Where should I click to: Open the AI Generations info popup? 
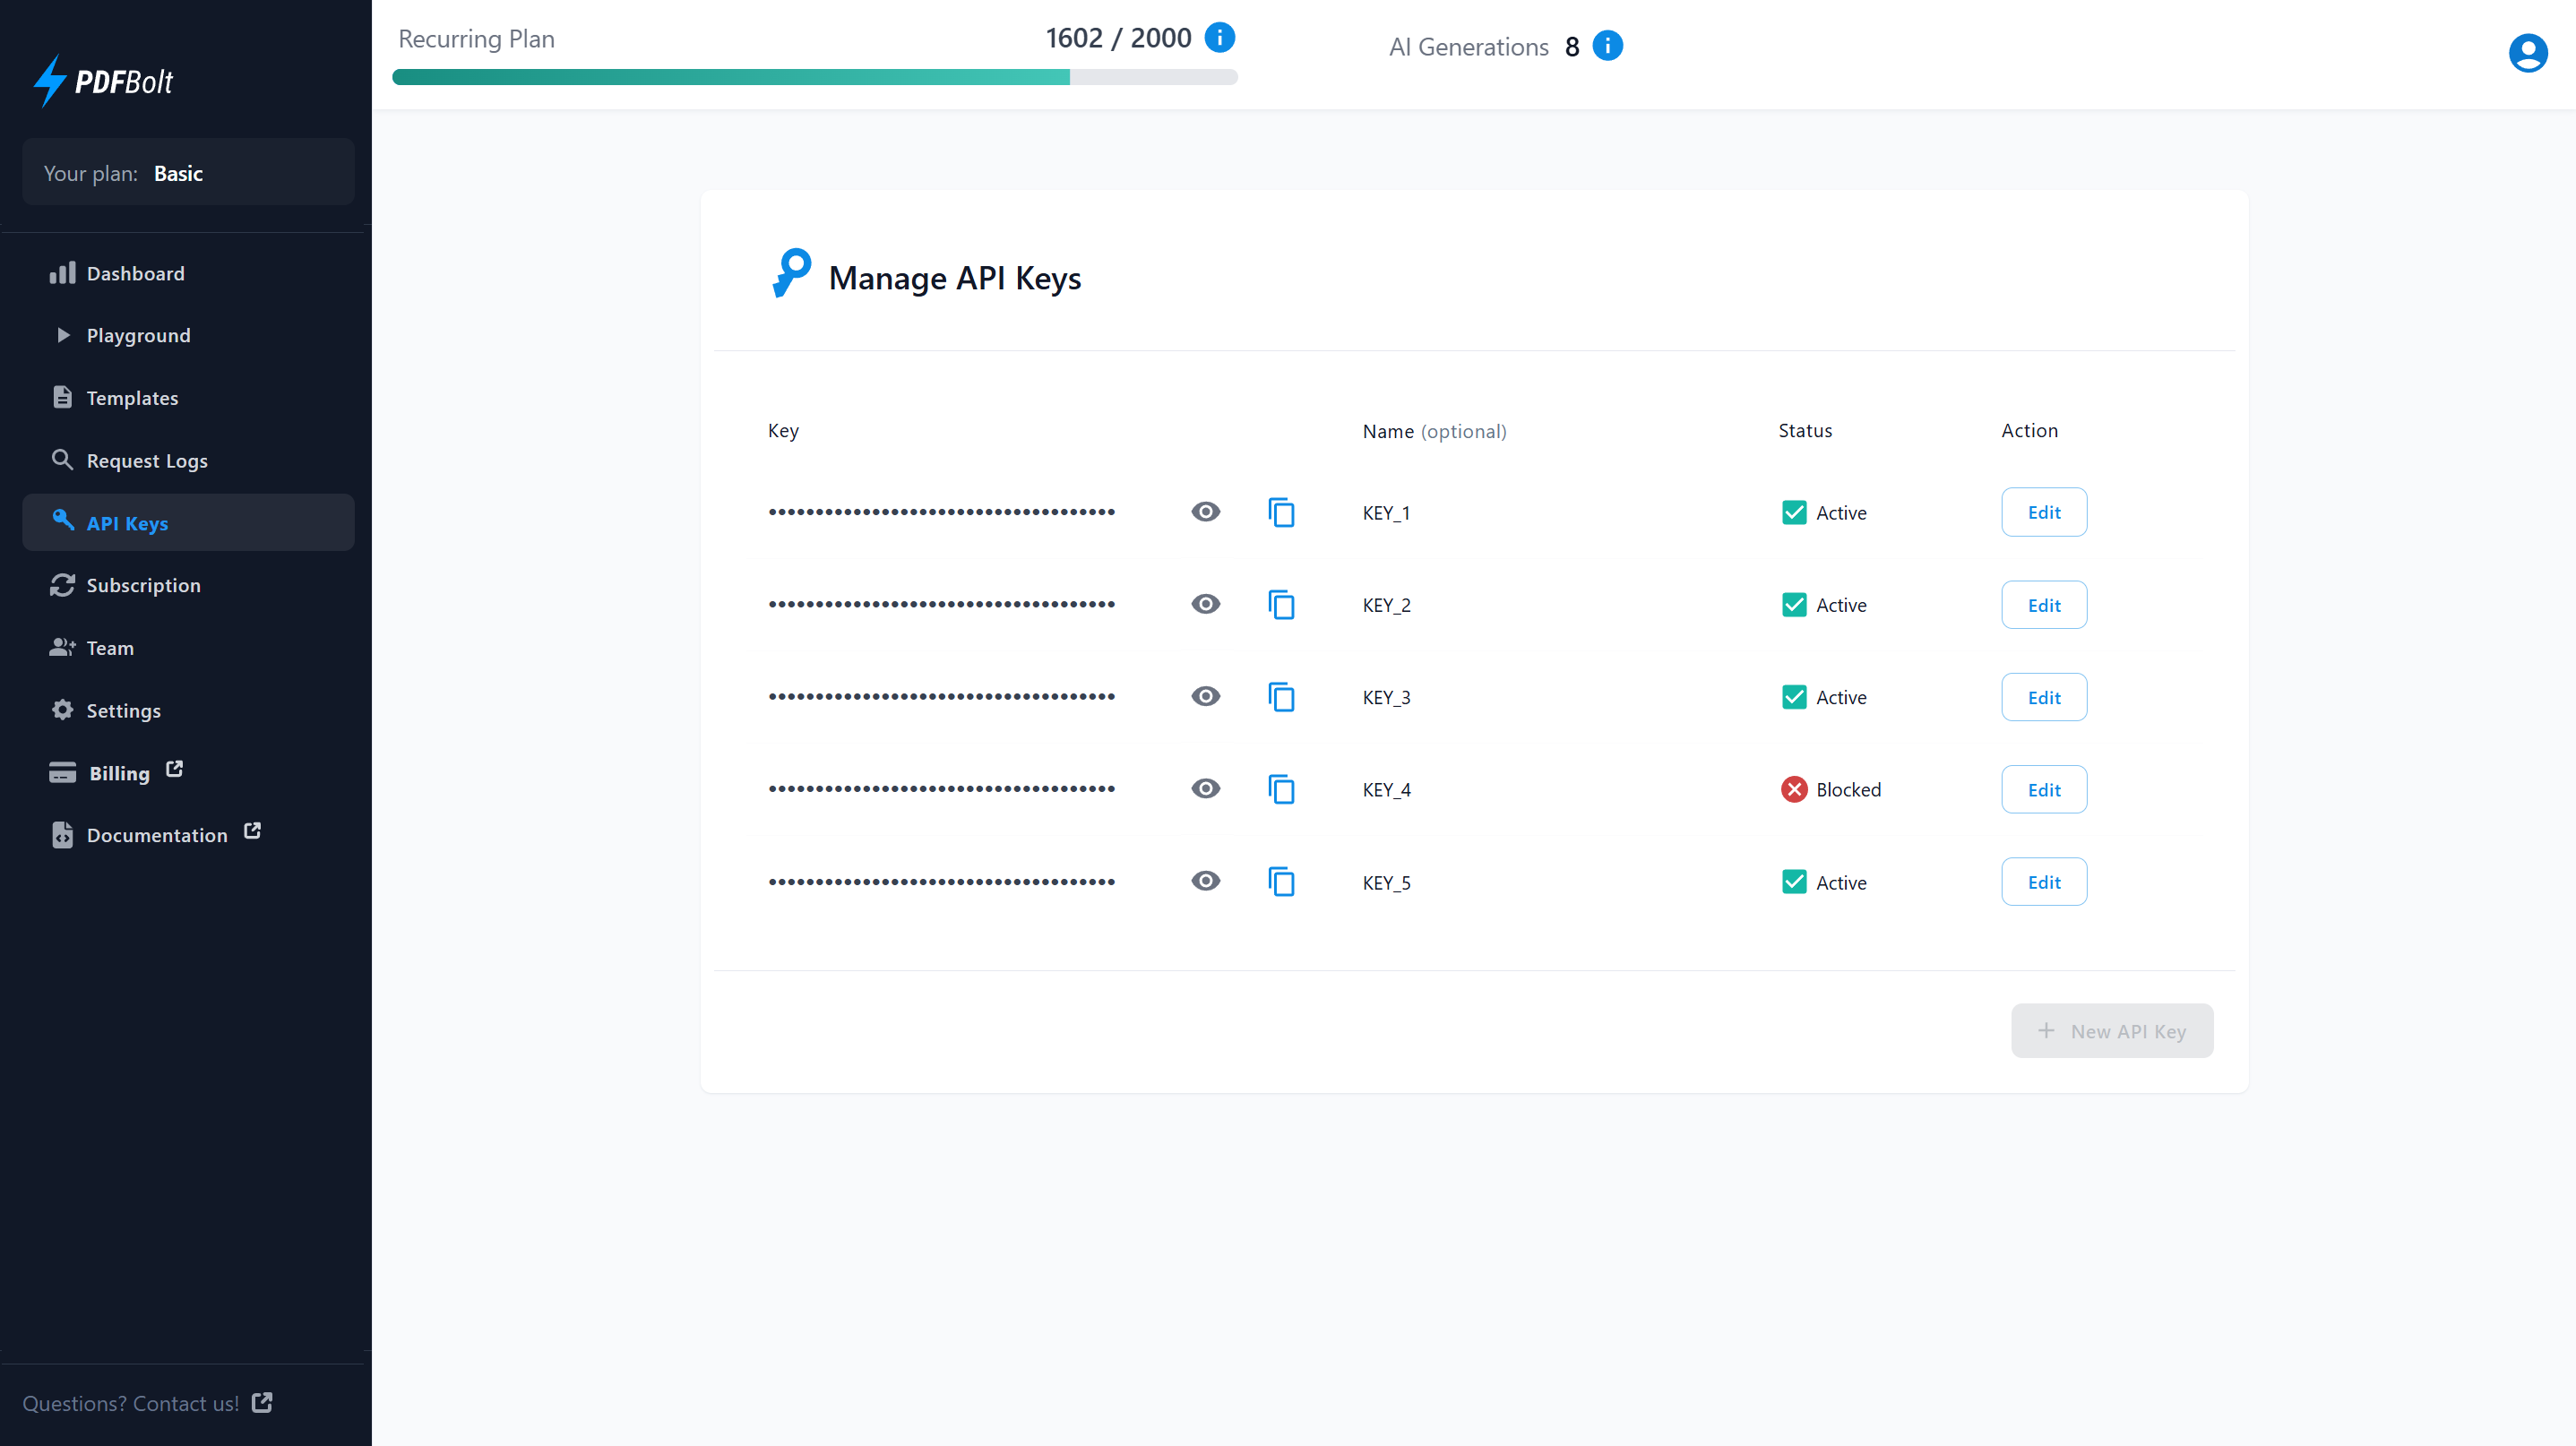pyautogui.click(x=1607, y=45)
